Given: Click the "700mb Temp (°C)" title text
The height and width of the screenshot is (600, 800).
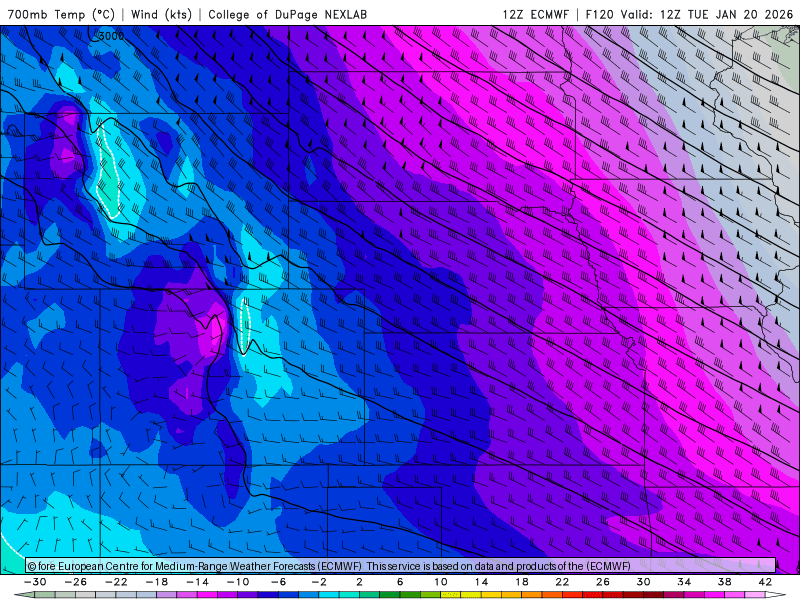Looking at the screenshot, I should (x=61, y=14).
